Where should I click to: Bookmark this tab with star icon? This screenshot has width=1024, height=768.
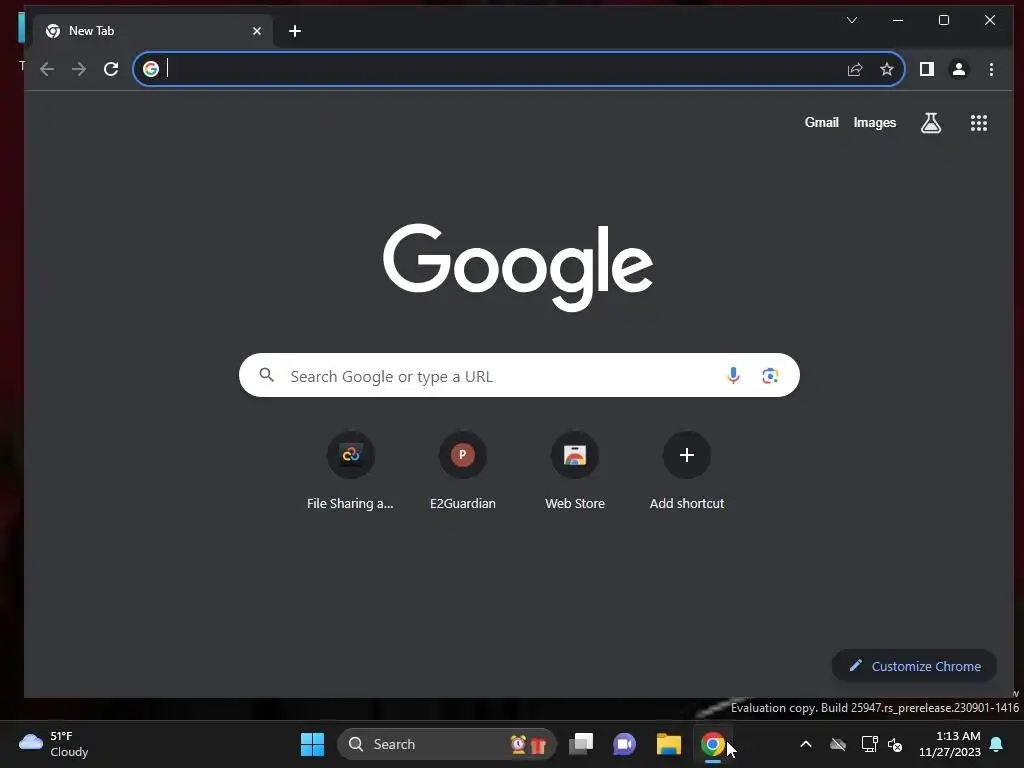887,69
